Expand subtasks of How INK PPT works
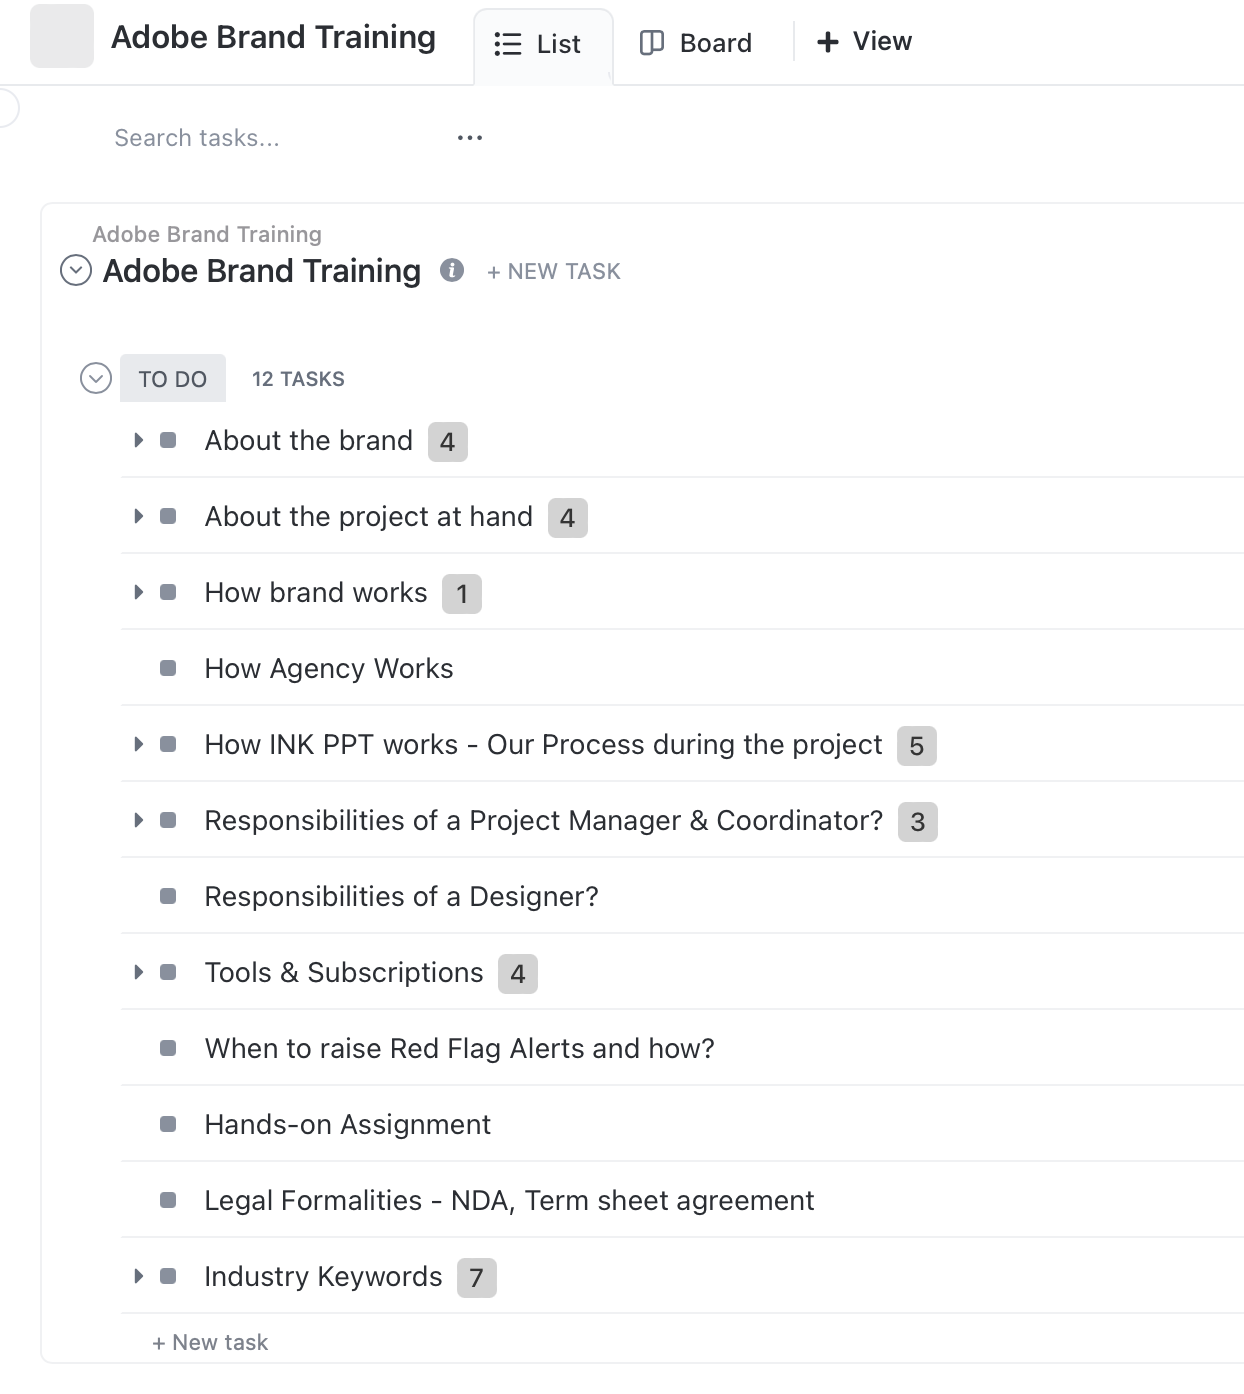 coord(139,744)
